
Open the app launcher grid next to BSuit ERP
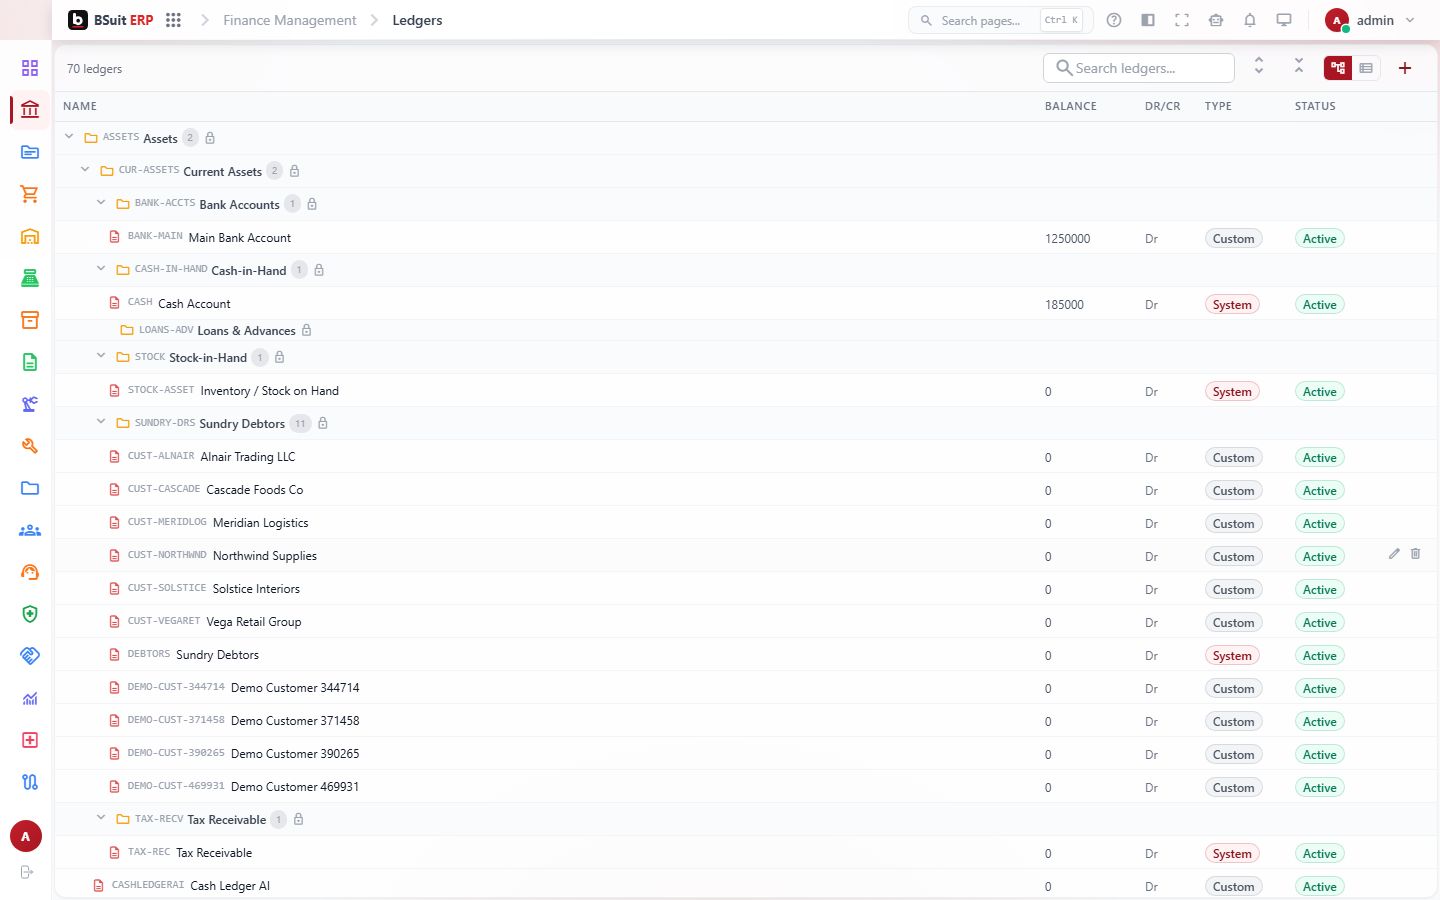(x=173, y=20)
